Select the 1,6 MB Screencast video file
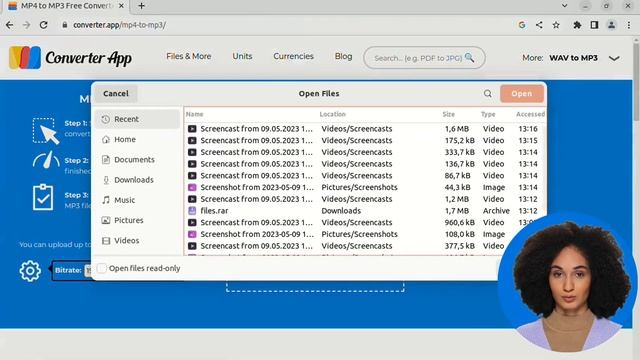Viewport: 640px width, 360px height. tap(364, 129)
